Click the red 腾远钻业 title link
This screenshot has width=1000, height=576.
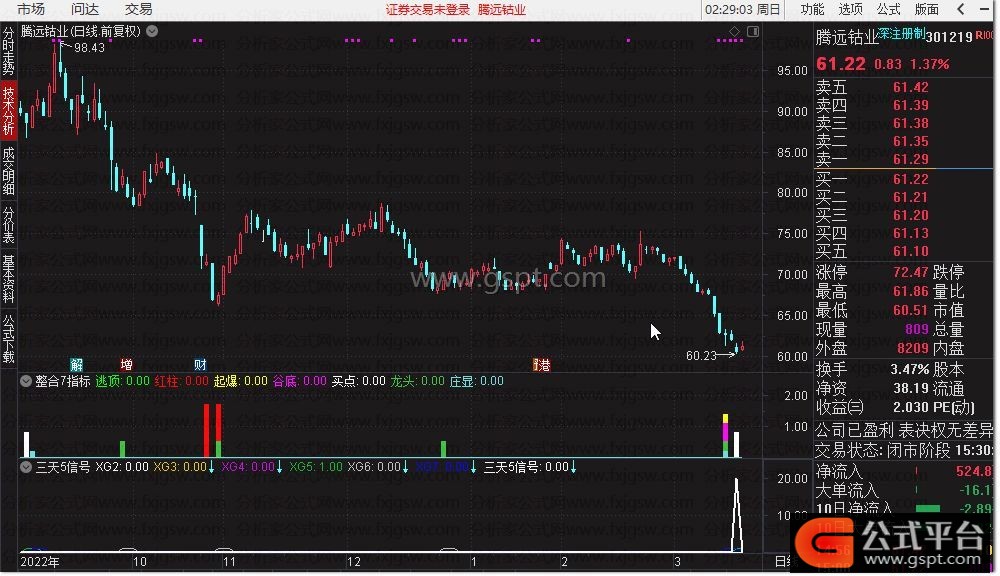pyautogui.click(x=502, y=10)
